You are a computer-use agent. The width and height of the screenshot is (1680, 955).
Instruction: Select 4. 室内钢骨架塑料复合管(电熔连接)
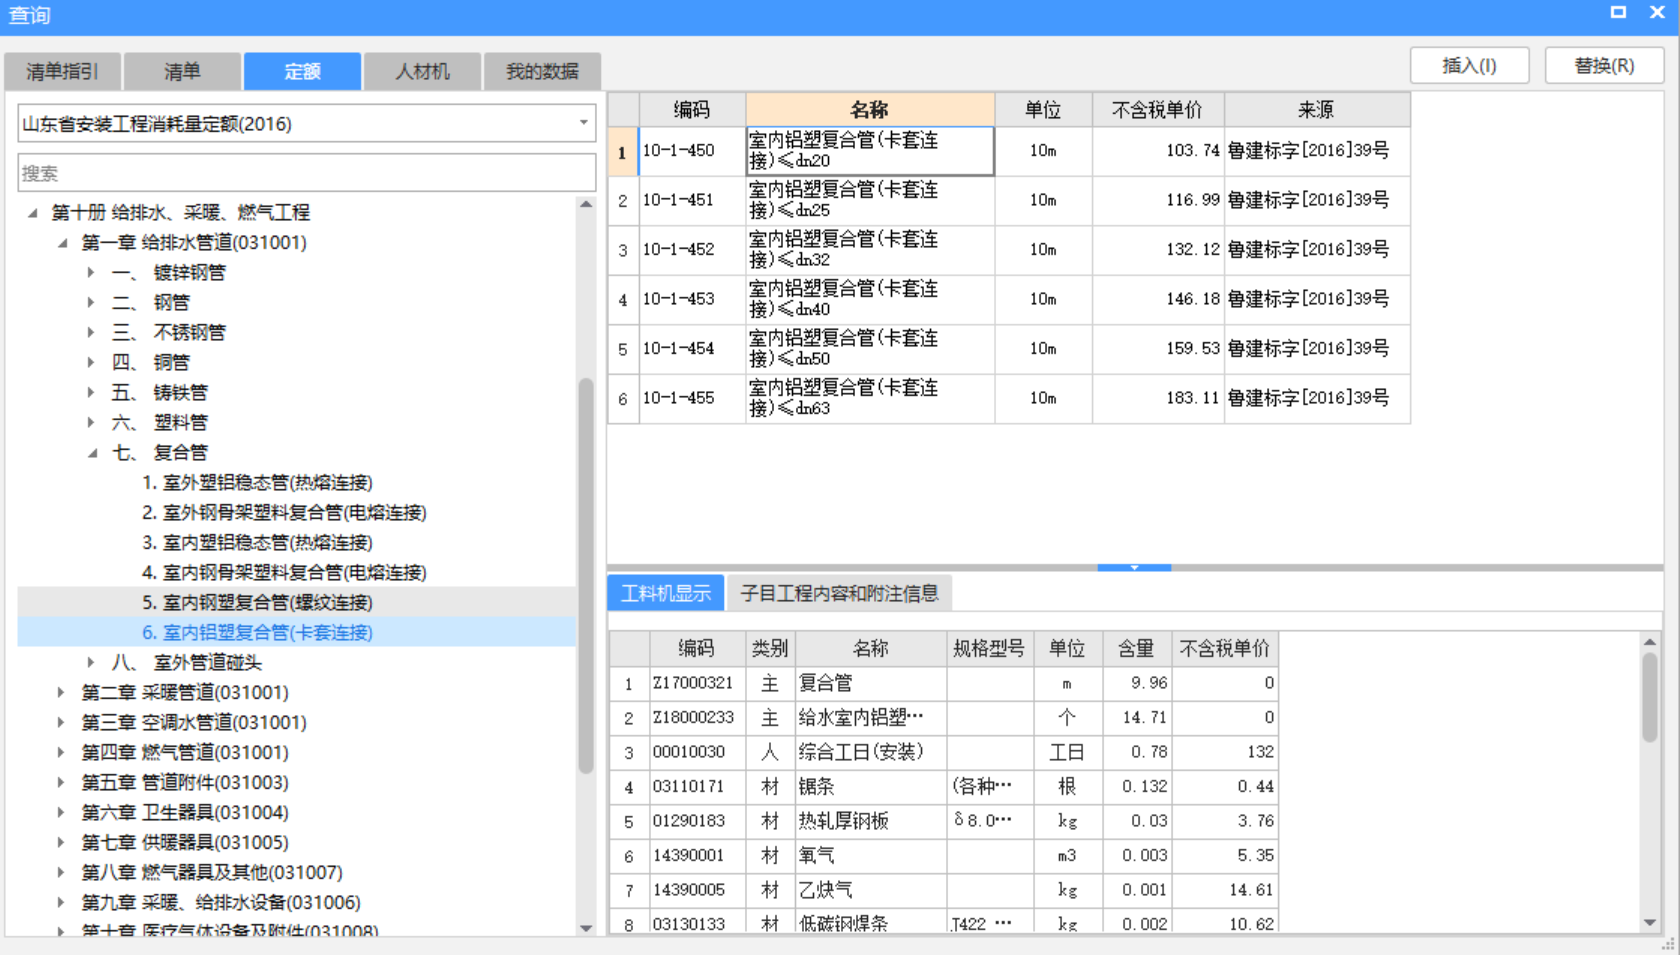[x=284, y=572]
